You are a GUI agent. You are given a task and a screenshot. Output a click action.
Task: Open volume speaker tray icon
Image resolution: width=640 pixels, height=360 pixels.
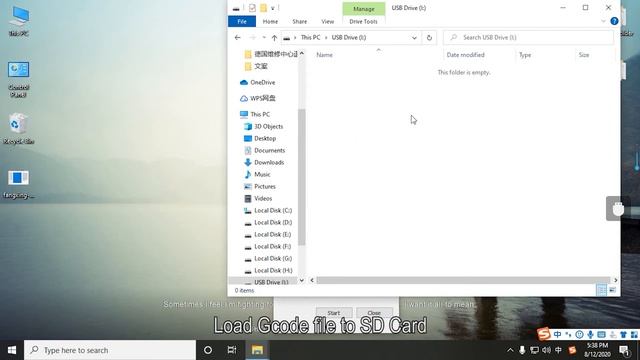pos(546,350)
